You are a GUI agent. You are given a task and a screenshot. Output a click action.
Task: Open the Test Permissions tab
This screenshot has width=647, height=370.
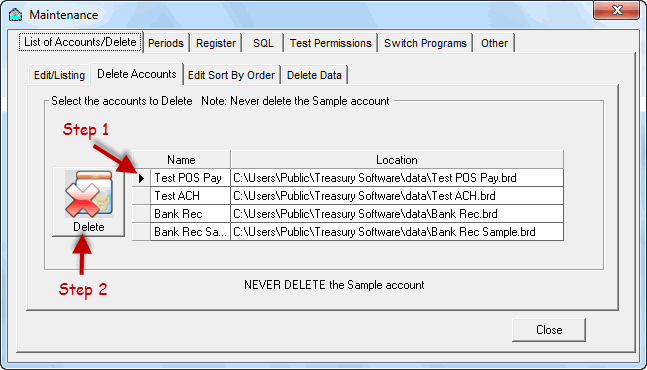click(331, 43)
